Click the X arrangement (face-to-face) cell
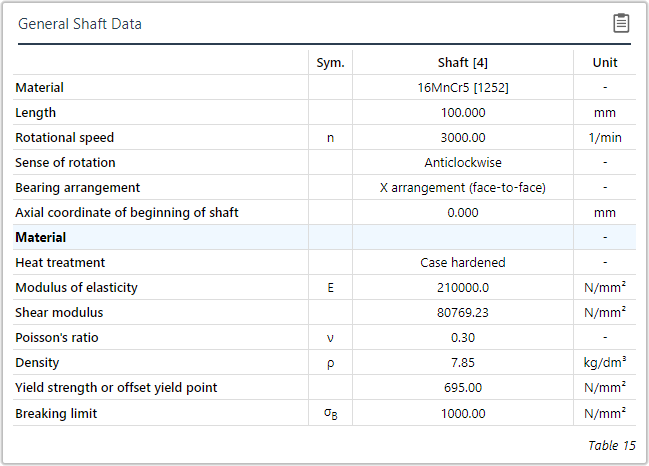This screenshot has height=466, width=649. click(x=463, y=188)
